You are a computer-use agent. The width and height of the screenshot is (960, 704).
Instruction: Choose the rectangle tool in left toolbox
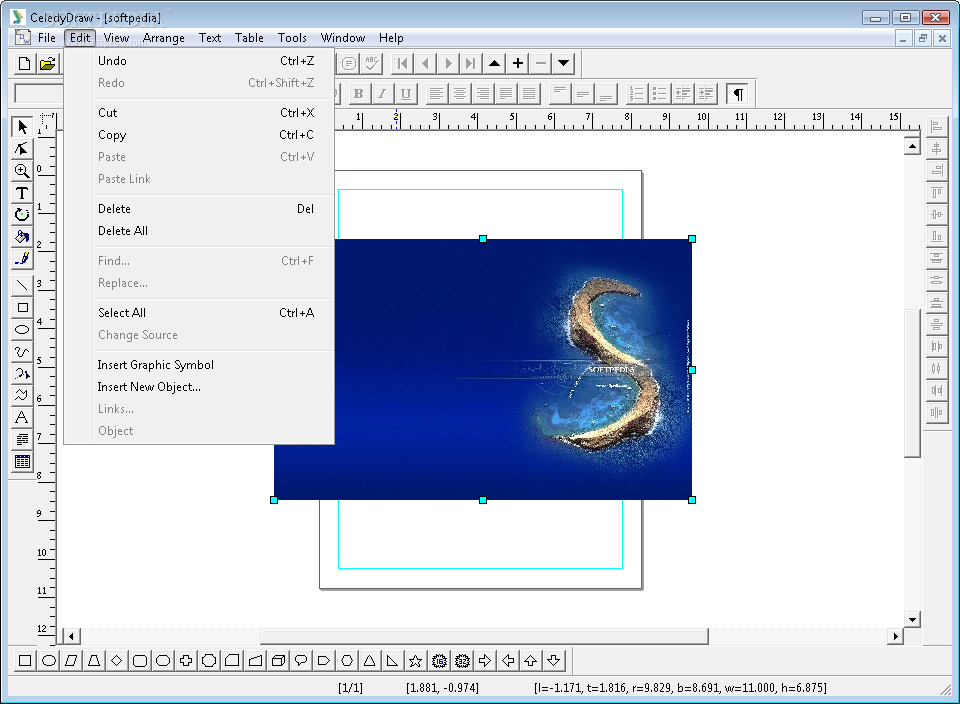(x=22, y=307)
